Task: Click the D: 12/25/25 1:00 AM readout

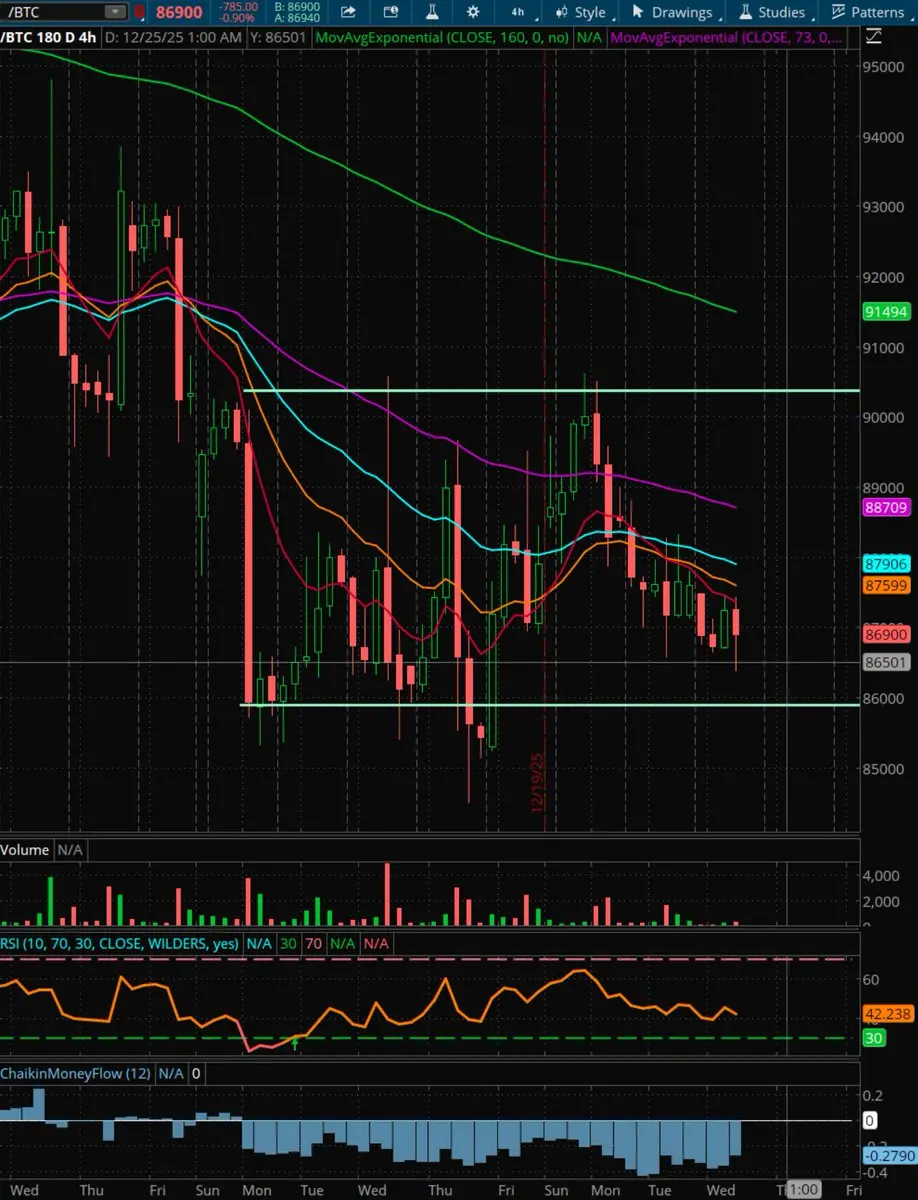Action: tap(175, 37)
